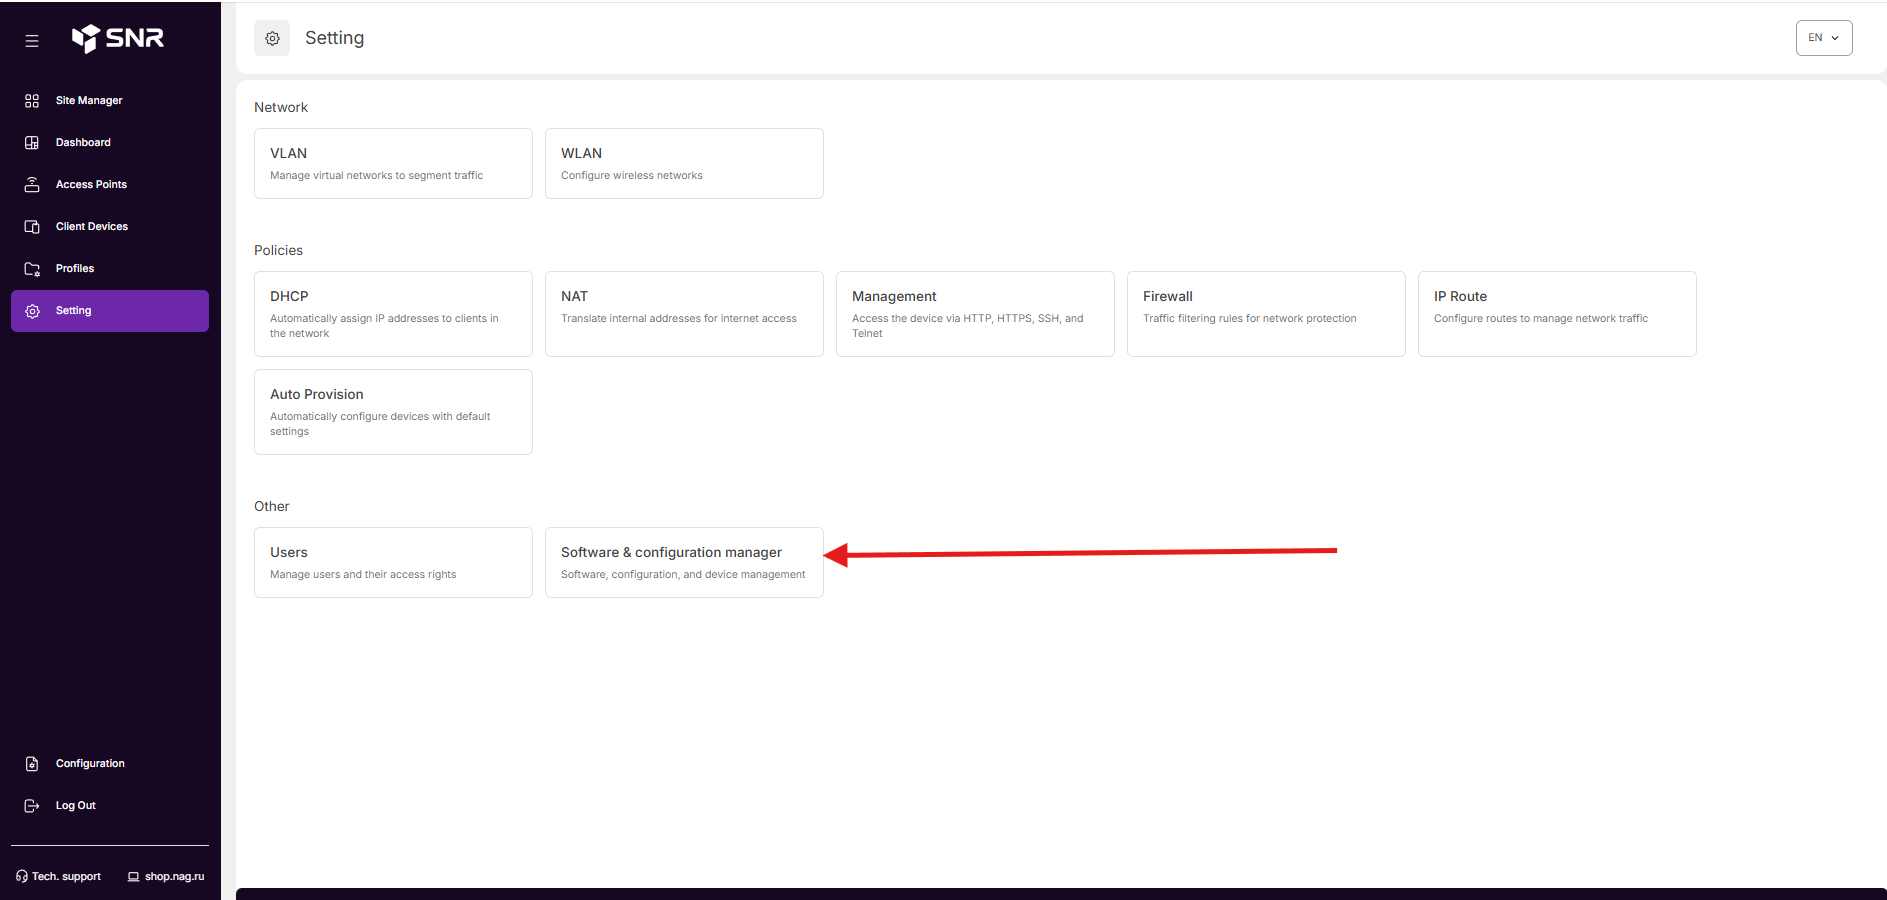1887x900 pixels.
Task: Open the VLAN settings card
Action: (393, 163)
